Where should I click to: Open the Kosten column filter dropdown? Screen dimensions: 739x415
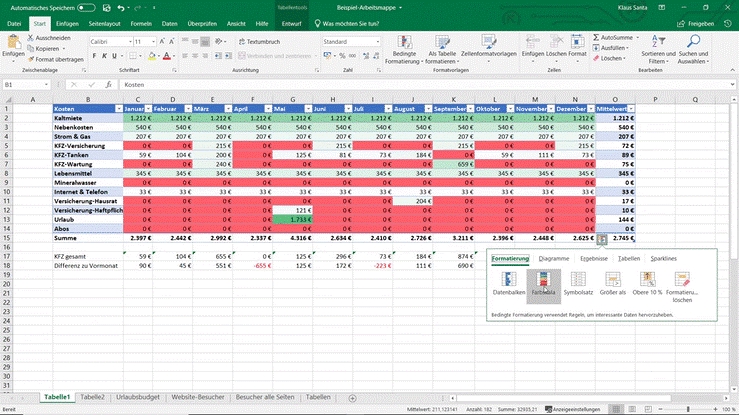point(119,109)
